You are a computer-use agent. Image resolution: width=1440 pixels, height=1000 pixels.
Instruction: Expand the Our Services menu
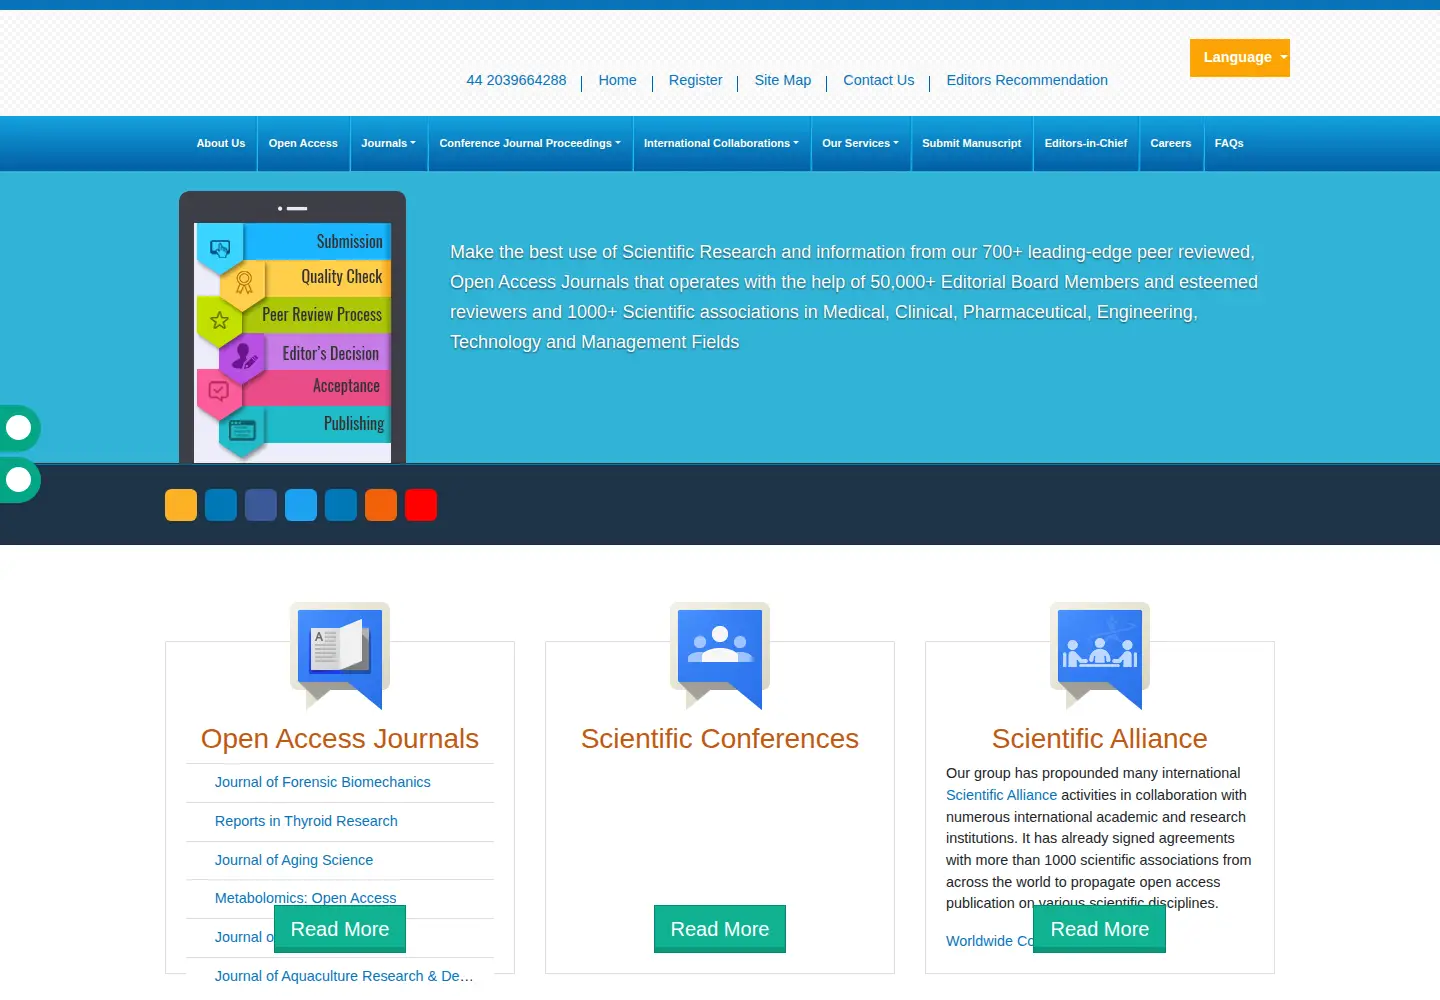coord(860,143)
